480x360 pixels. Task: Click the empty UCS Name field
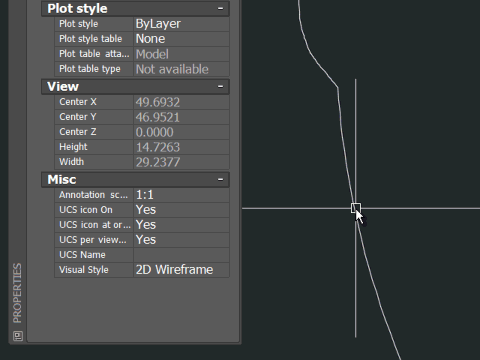pyautogui.click(x=181, y=255)
